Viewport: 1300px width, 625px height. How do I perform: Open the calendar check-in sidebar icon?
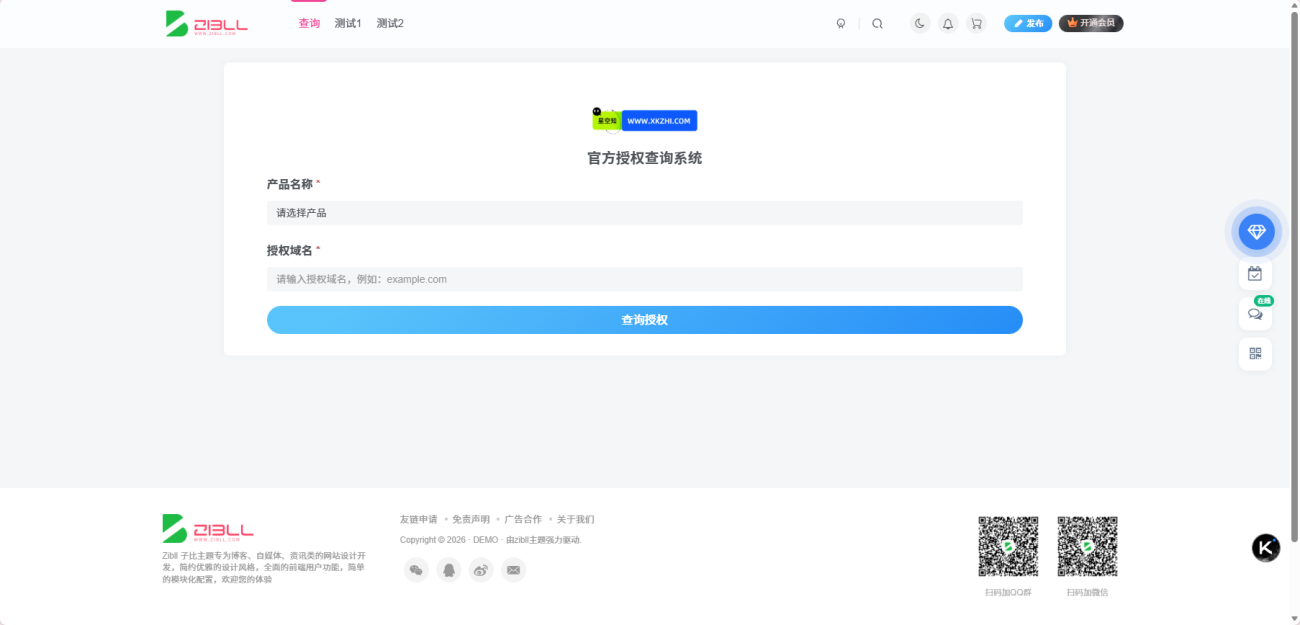1255,273
